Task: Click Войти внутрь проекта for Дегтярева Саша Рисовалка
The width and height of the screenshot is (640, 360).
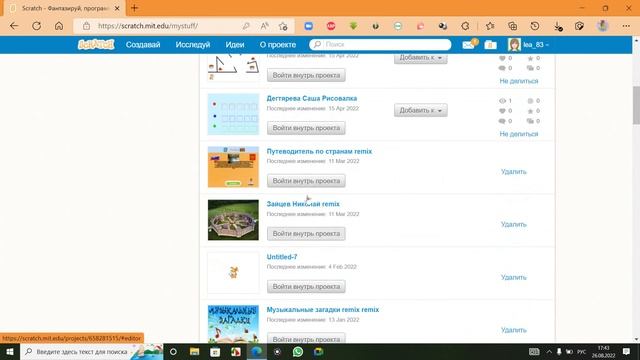Action: coord(306,128)
